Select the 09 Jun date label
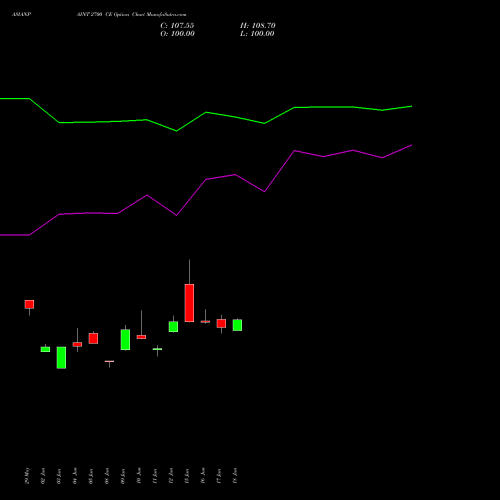 click(123, 476)
